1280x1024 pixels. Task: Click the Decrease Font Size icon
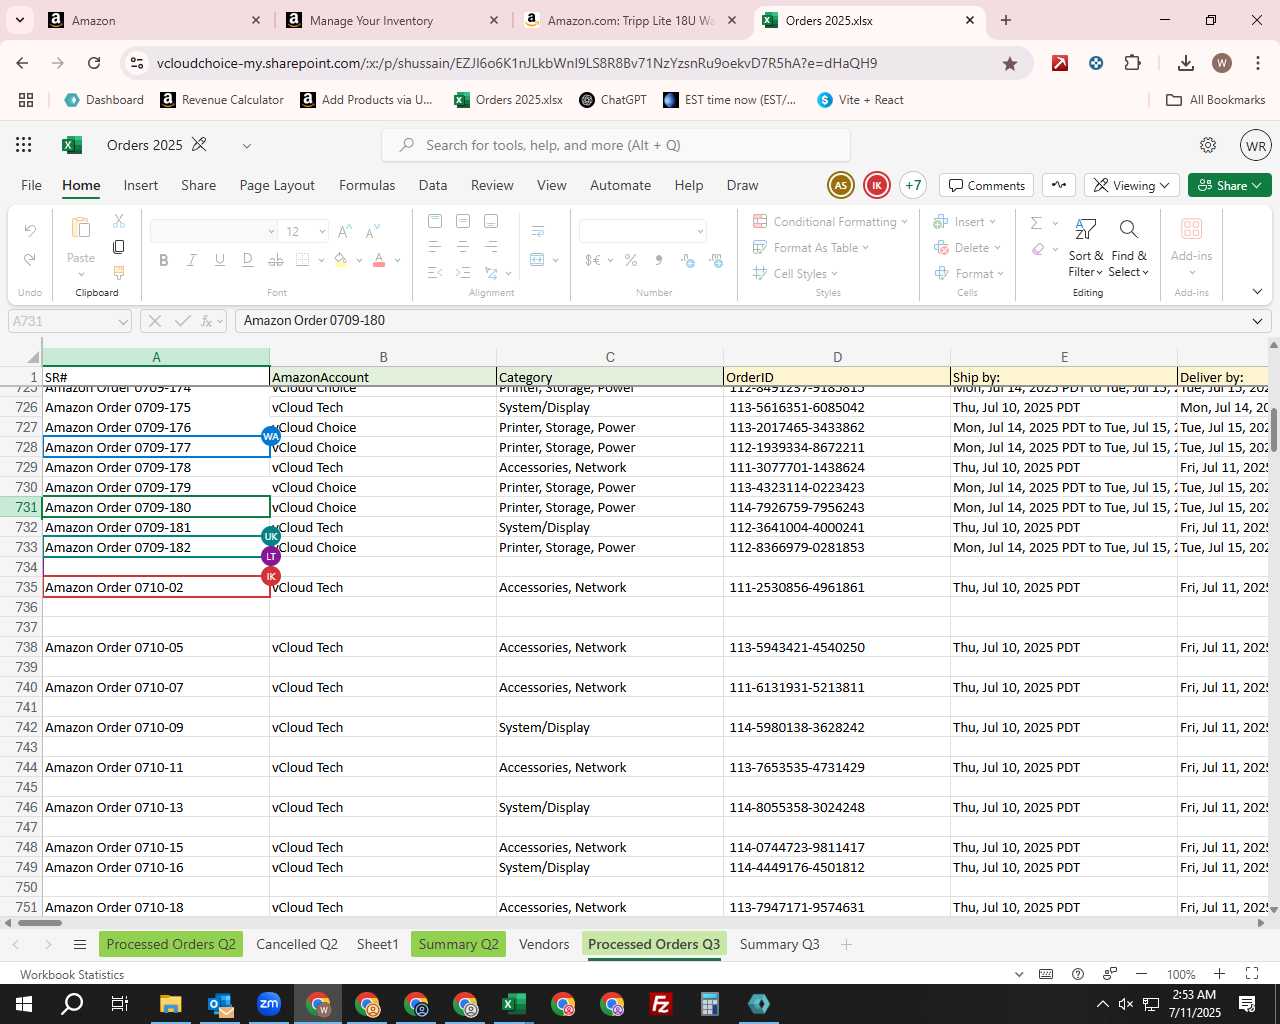pyautogui.click(x=372, y=231)
